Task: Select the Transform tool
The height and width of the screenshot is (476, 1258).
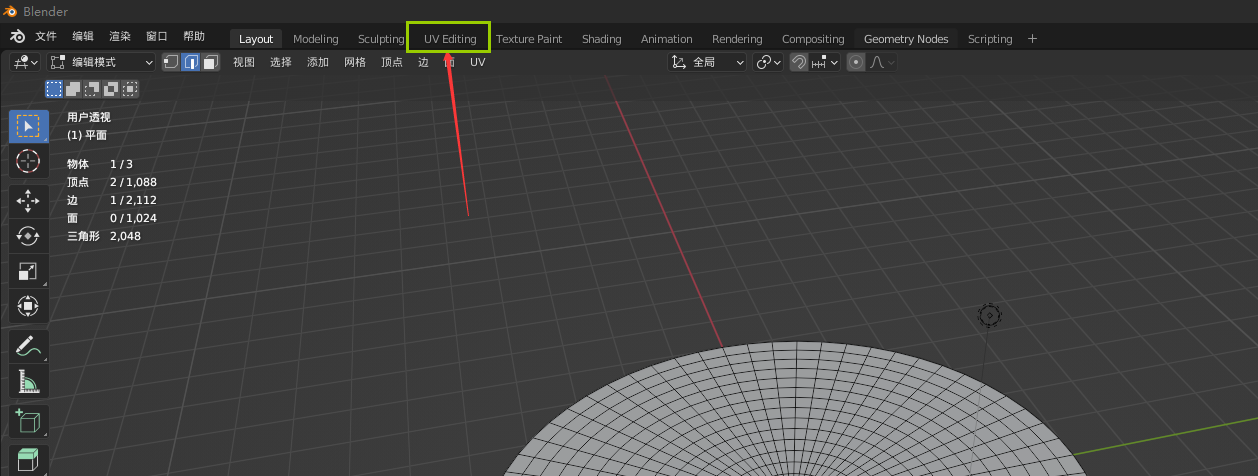Action: tap(28, 306)
